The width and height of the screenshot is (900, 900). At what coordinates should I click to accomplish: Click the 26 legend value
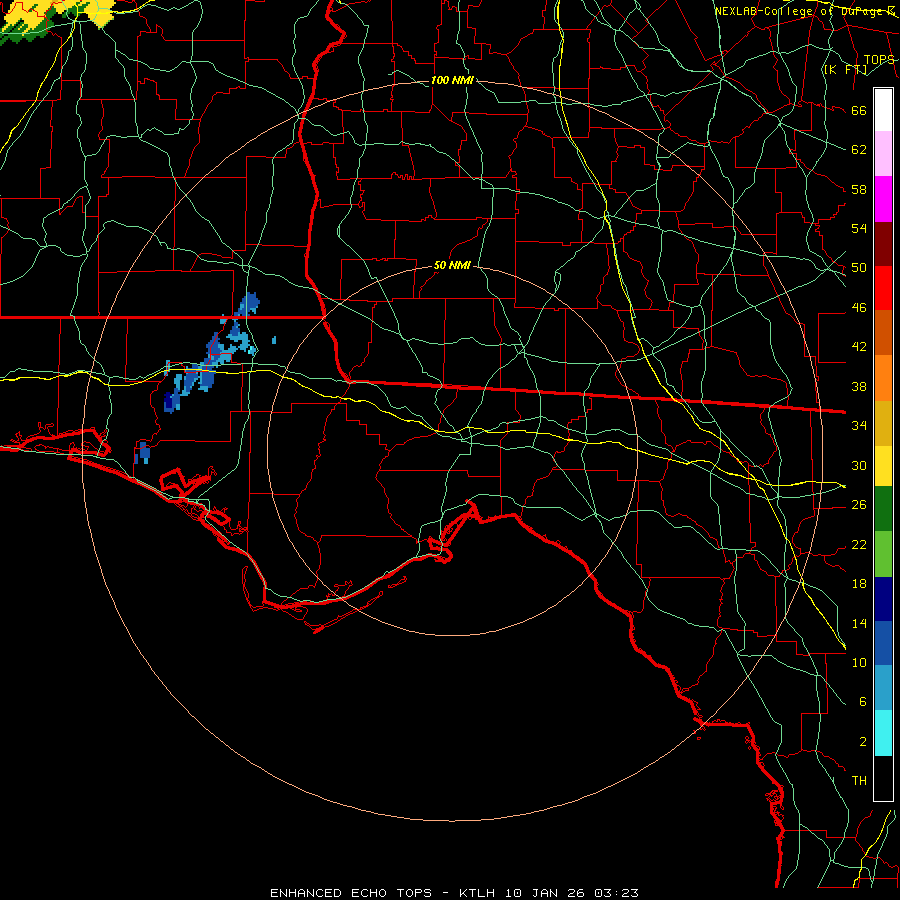pyautogui.click(x=859, y=505)
